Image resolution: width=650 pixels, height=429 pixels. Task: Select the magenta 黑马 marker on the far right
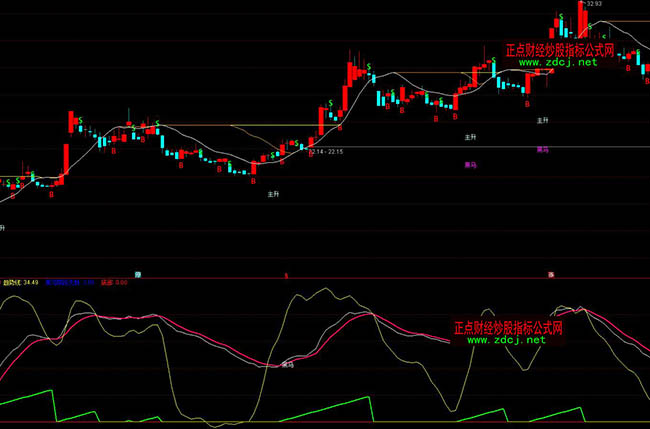click(543, 150)
